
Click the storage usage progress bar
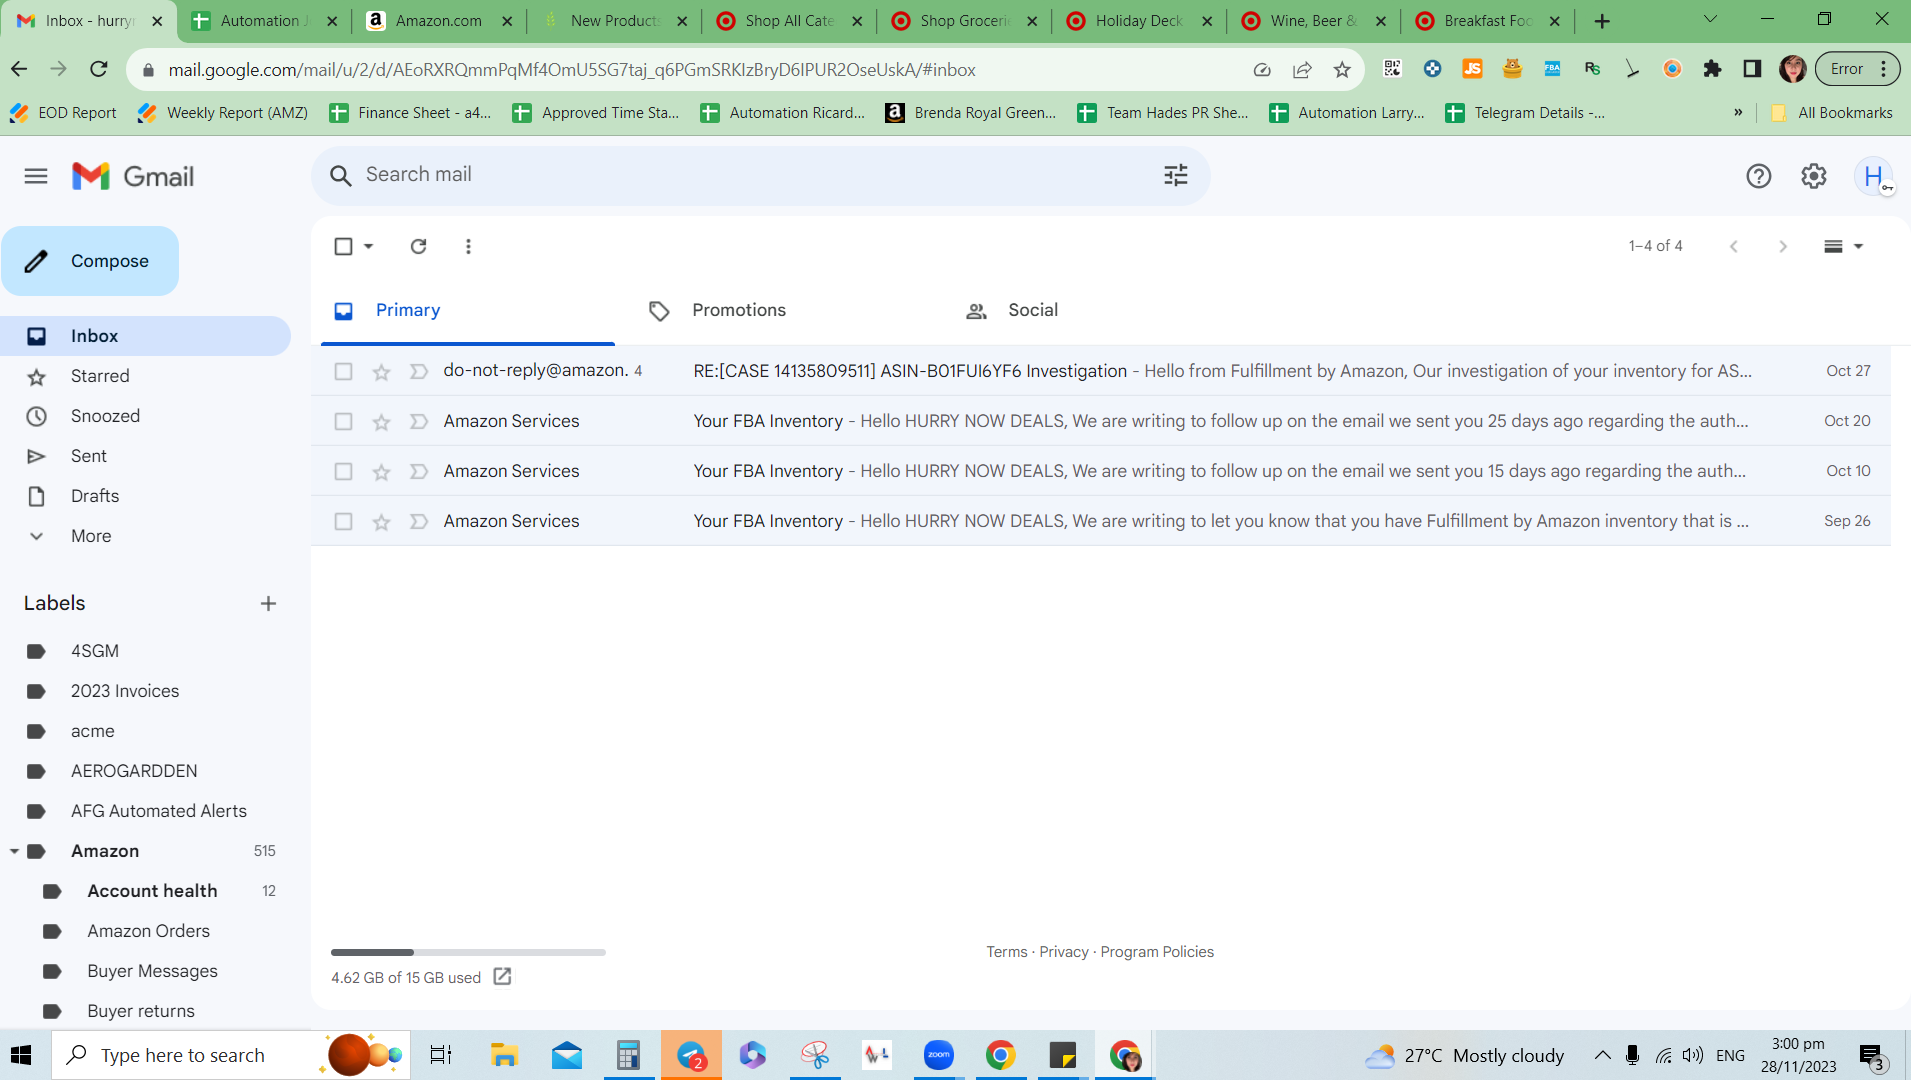(x=468, y=952)
